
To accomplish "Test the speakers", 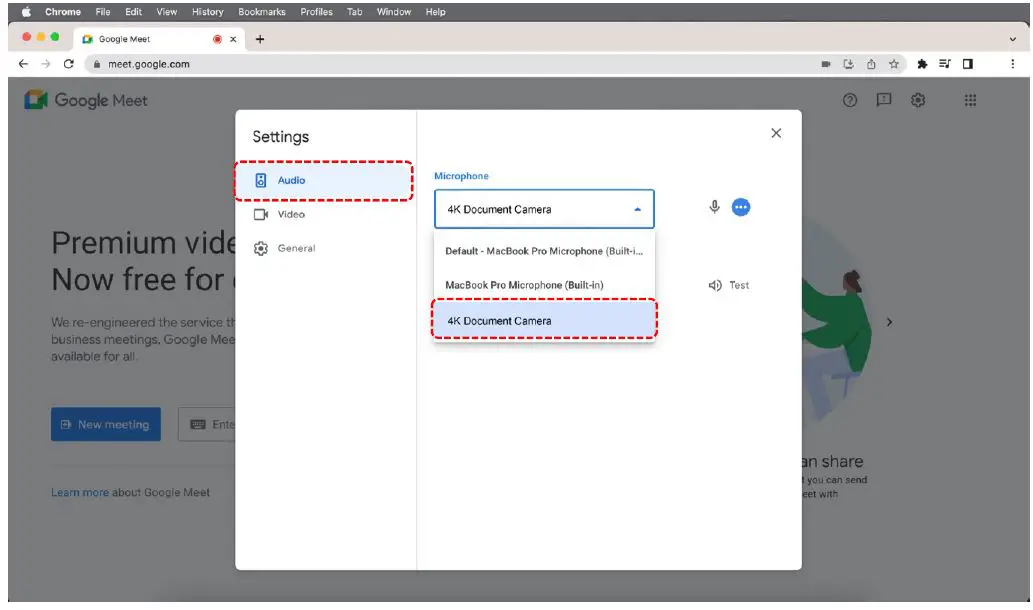I will point(729,285).
